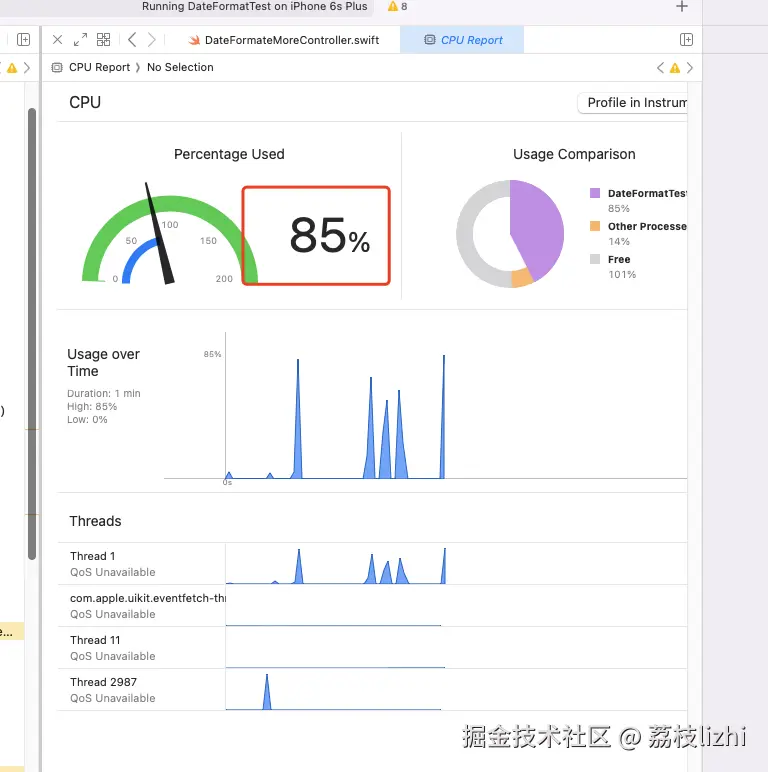Click the Free 101% legend value

click(x=622, y=275)
